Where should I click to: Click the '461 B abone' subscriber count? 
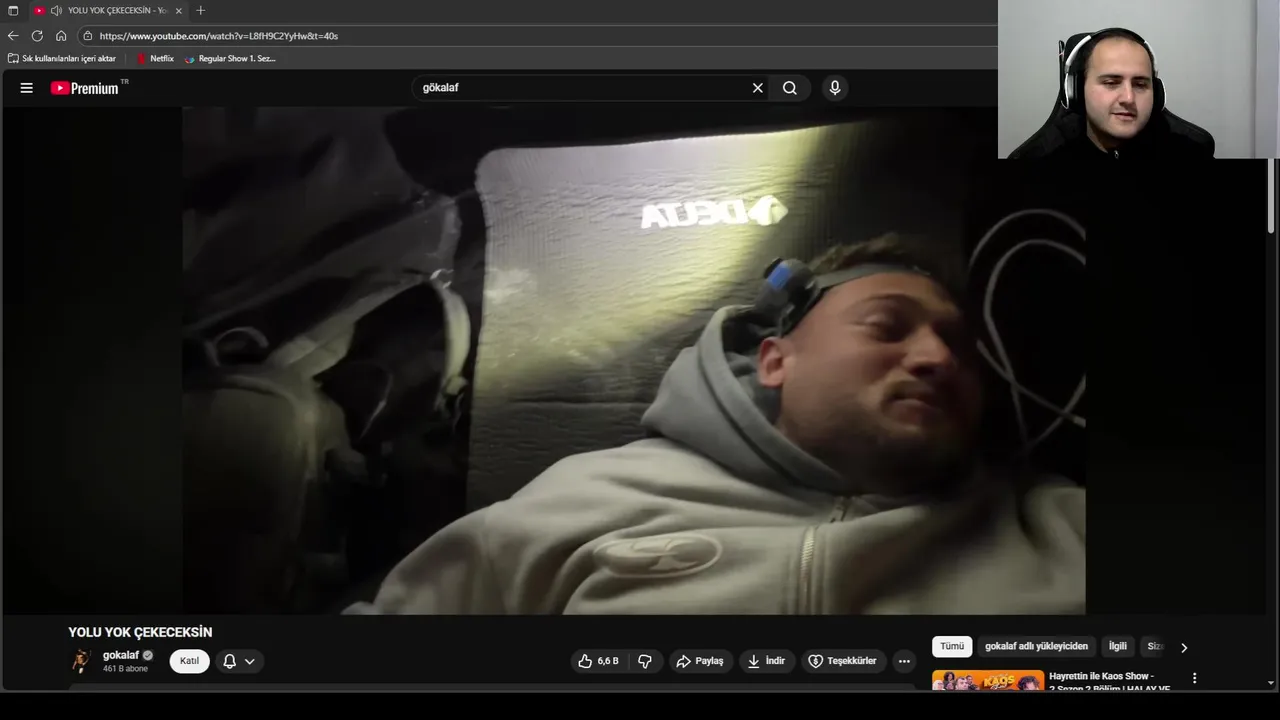125,669
